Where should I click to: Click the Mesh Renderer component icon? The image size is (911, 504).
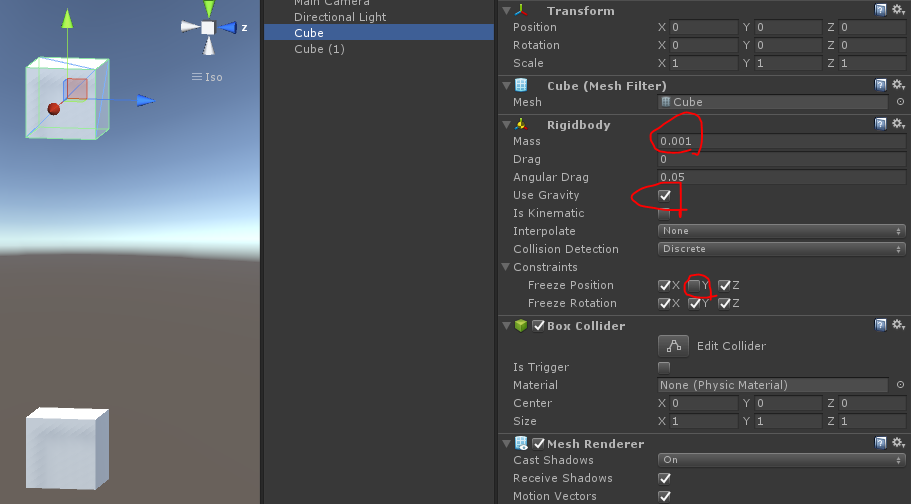click(521, 444)
